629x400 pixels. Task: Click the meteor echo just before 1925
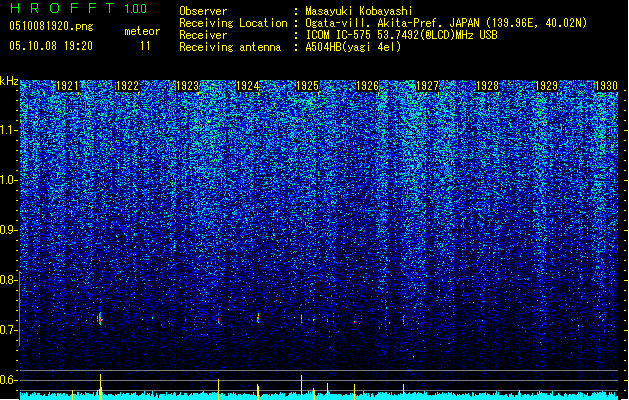[301, 319]
